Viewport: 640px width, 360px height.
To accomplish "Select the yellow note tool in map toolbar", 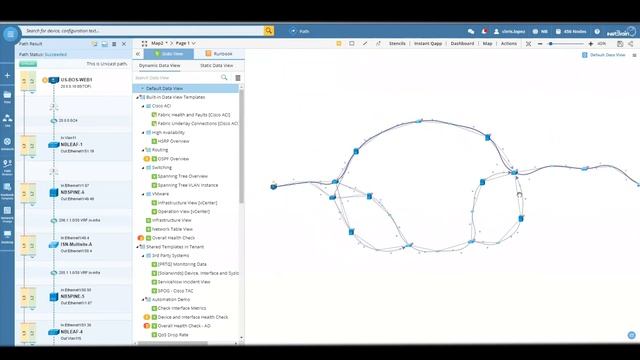I will click(339, 43).
